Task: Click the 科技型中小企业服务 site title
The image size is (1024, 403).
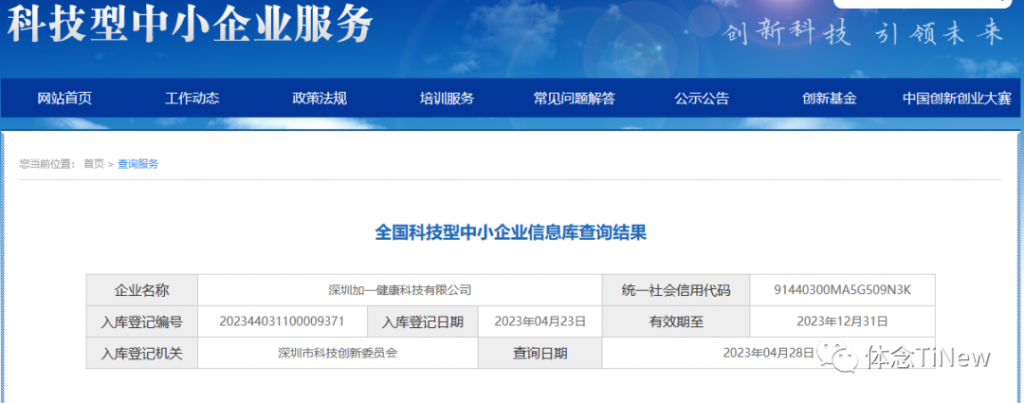Action: click(189, 25)
